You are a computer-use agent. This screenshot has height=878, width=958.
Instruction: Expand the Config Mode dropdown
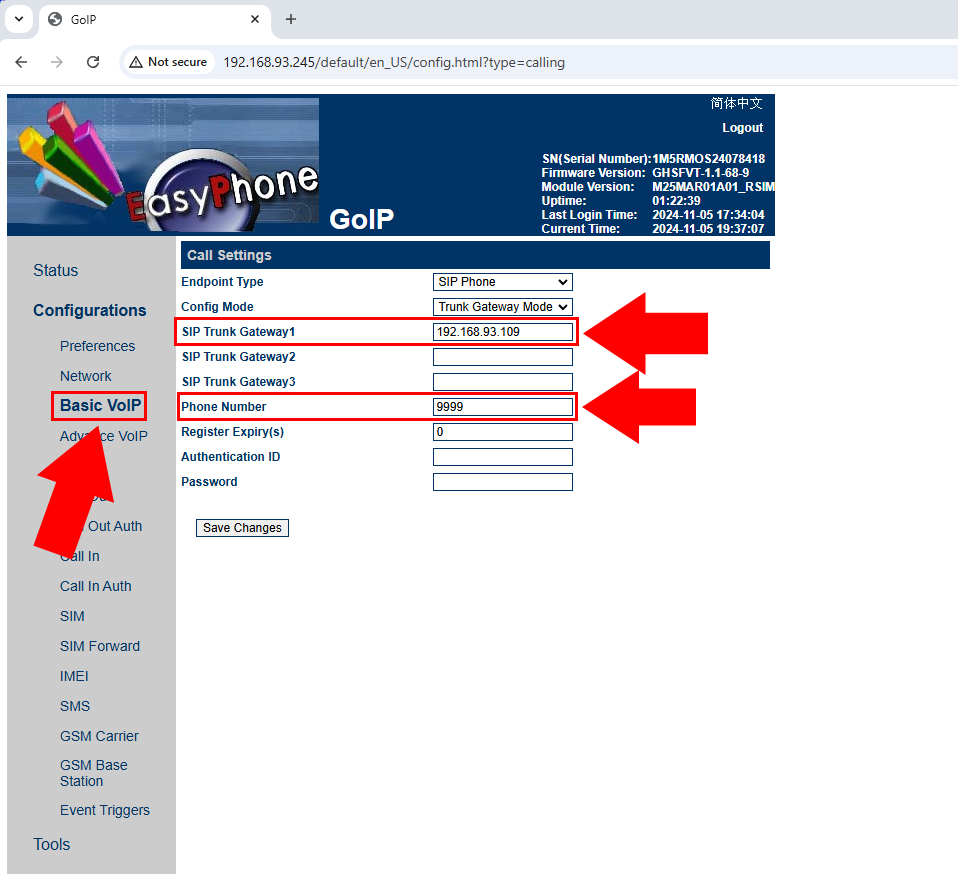coord(502,307)
